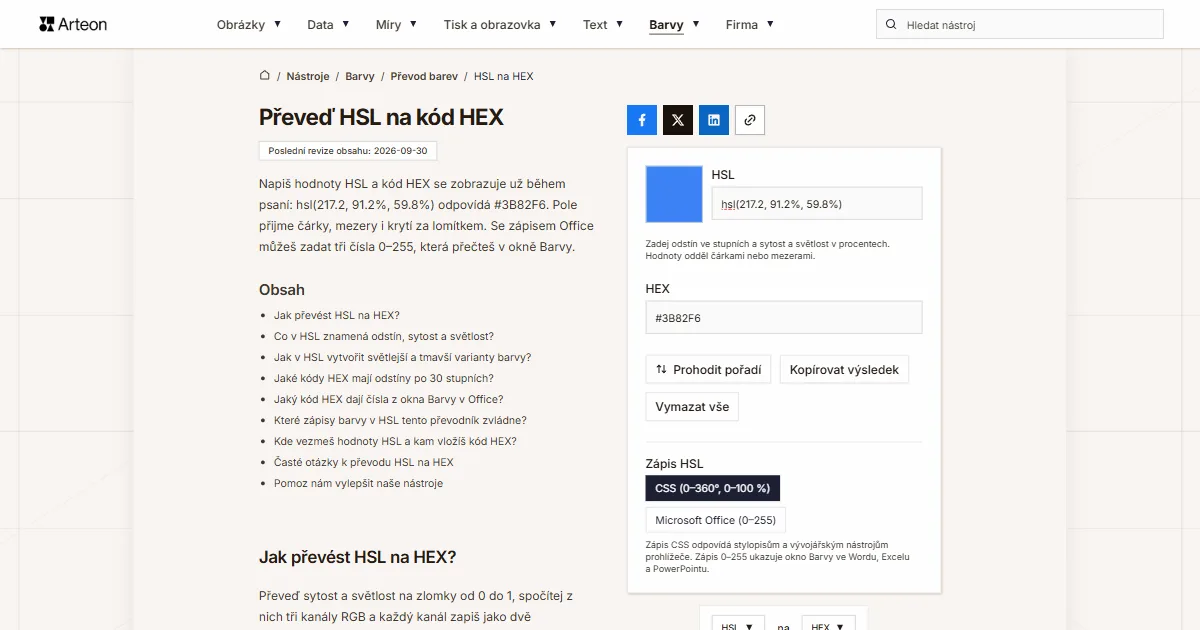
Task: Open the Barvy menu
Action: [x=674, y=24]
